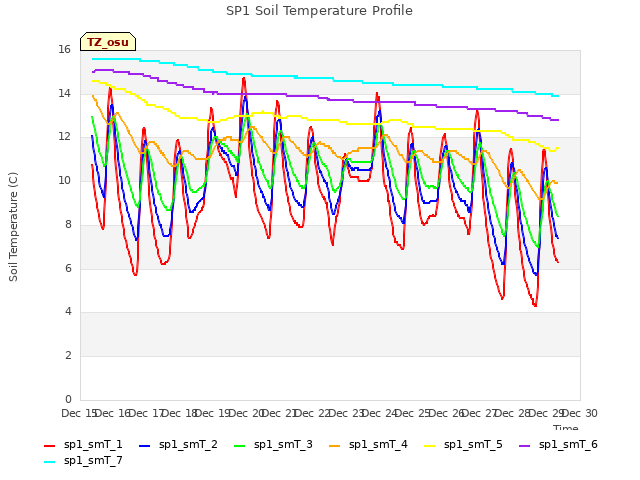Click the Dec 30 x-axis tick label

[579, 413]
